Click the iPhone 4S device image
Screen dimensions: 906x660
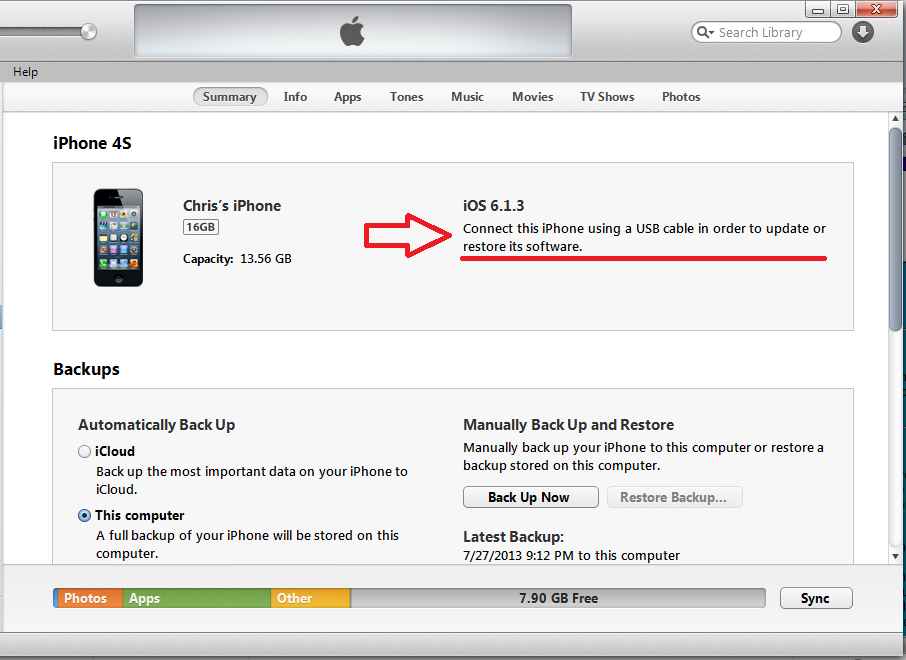pos(118,238)
